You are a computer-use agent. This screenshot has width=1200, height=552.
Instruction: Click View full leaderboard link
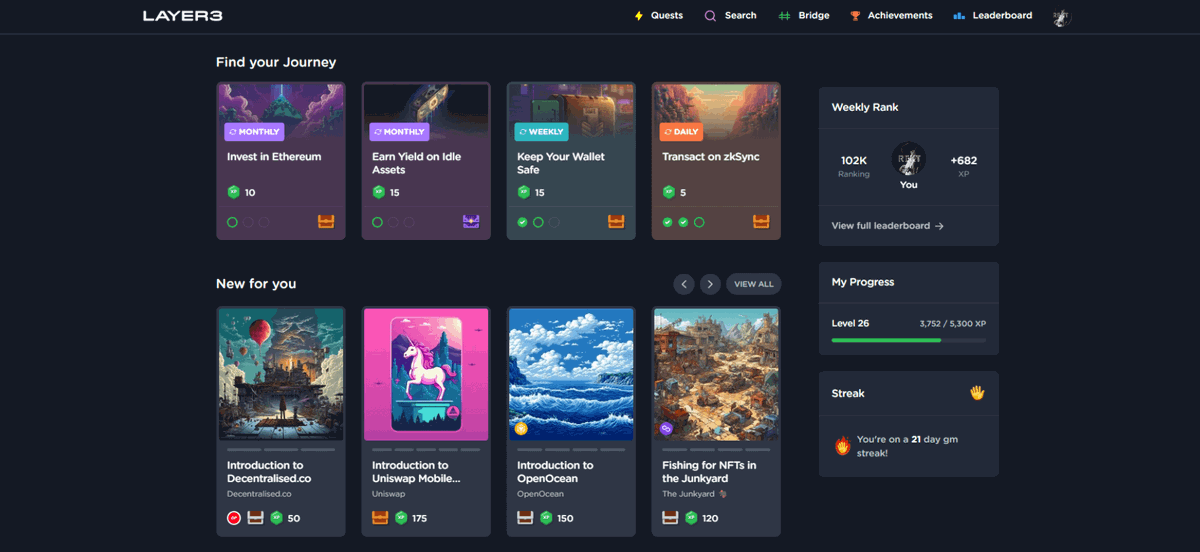point(888,226)
